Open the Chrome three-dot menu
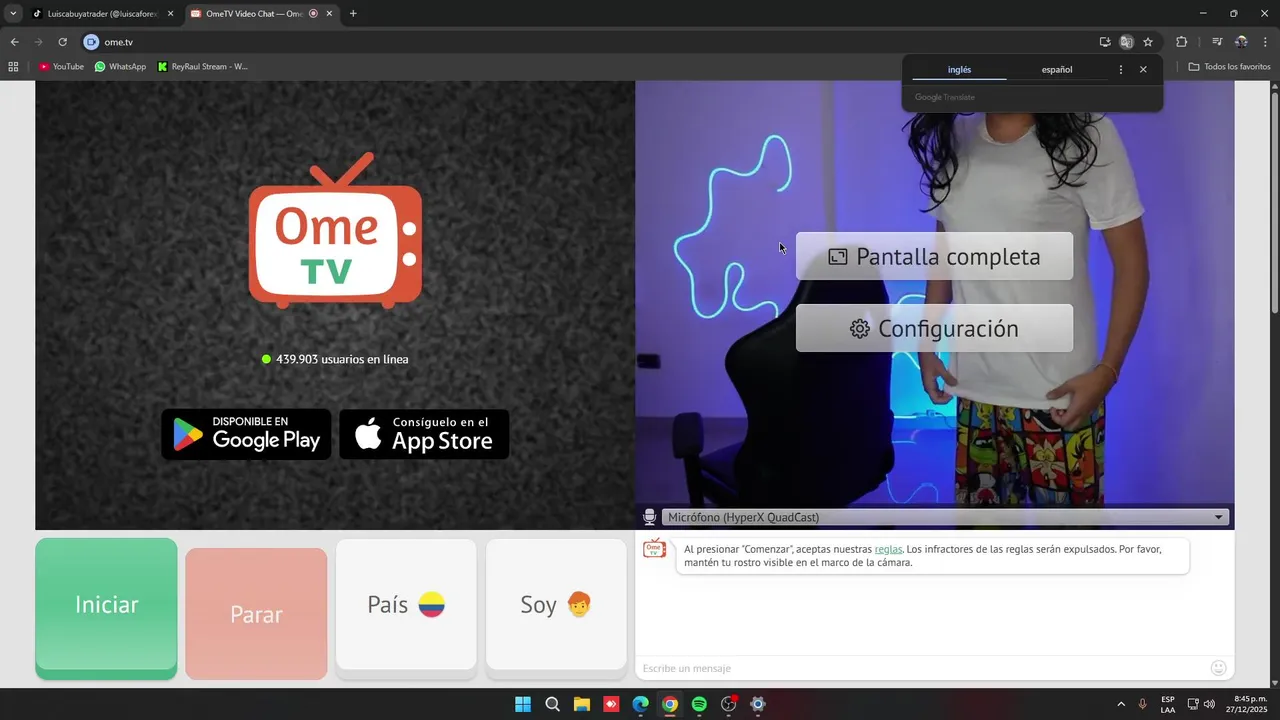This screenshot has width=1280, height=720. (1264, 42)
